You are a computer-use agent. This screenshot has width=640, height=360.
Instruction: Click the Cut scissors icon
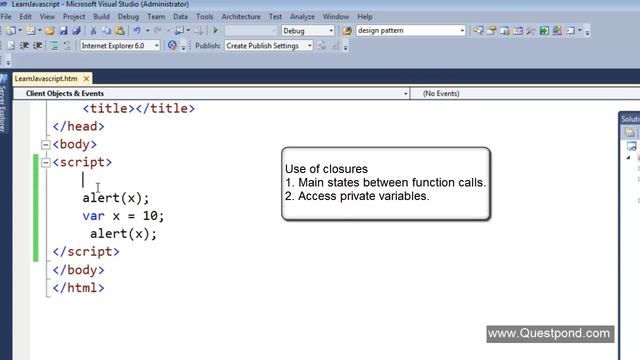(93, 31)
